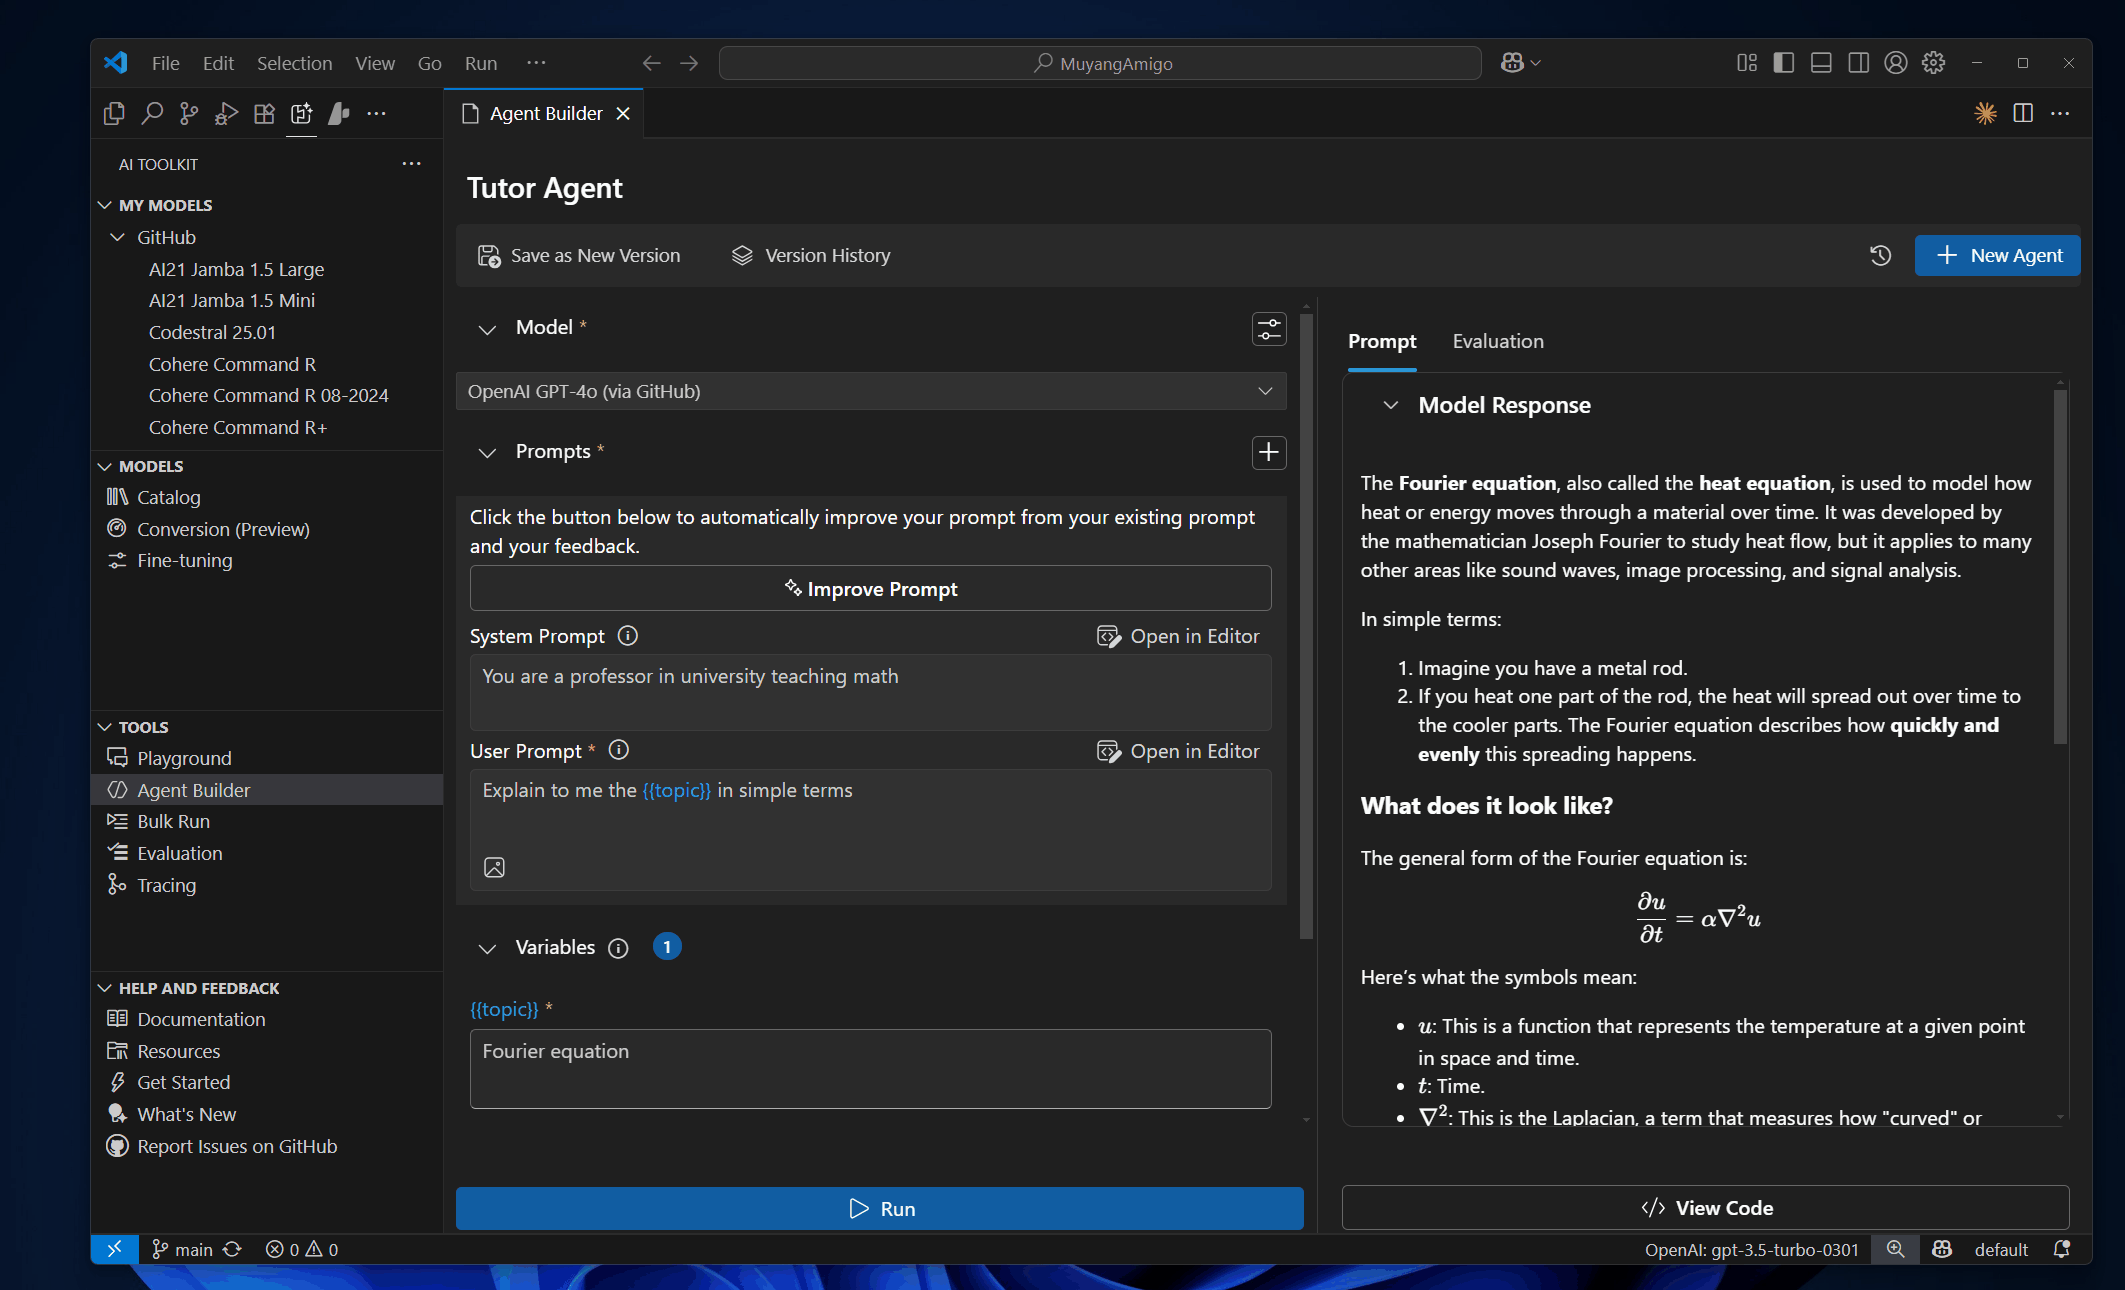Add a new prompt with plus icon
The width and height of the screenshot is (2125, 1290).
pyautogui.click(x=1269, y=452)
